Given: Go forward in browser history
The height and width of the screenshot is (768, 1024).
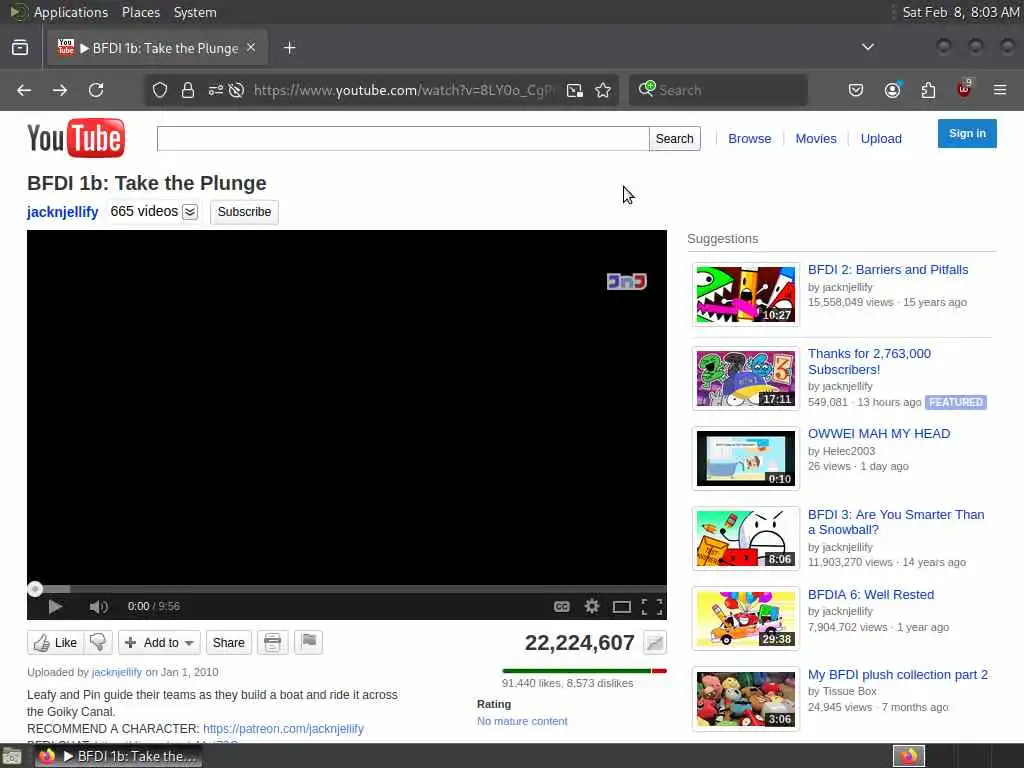Looking at the screenshot, I should tap(60, 90).
